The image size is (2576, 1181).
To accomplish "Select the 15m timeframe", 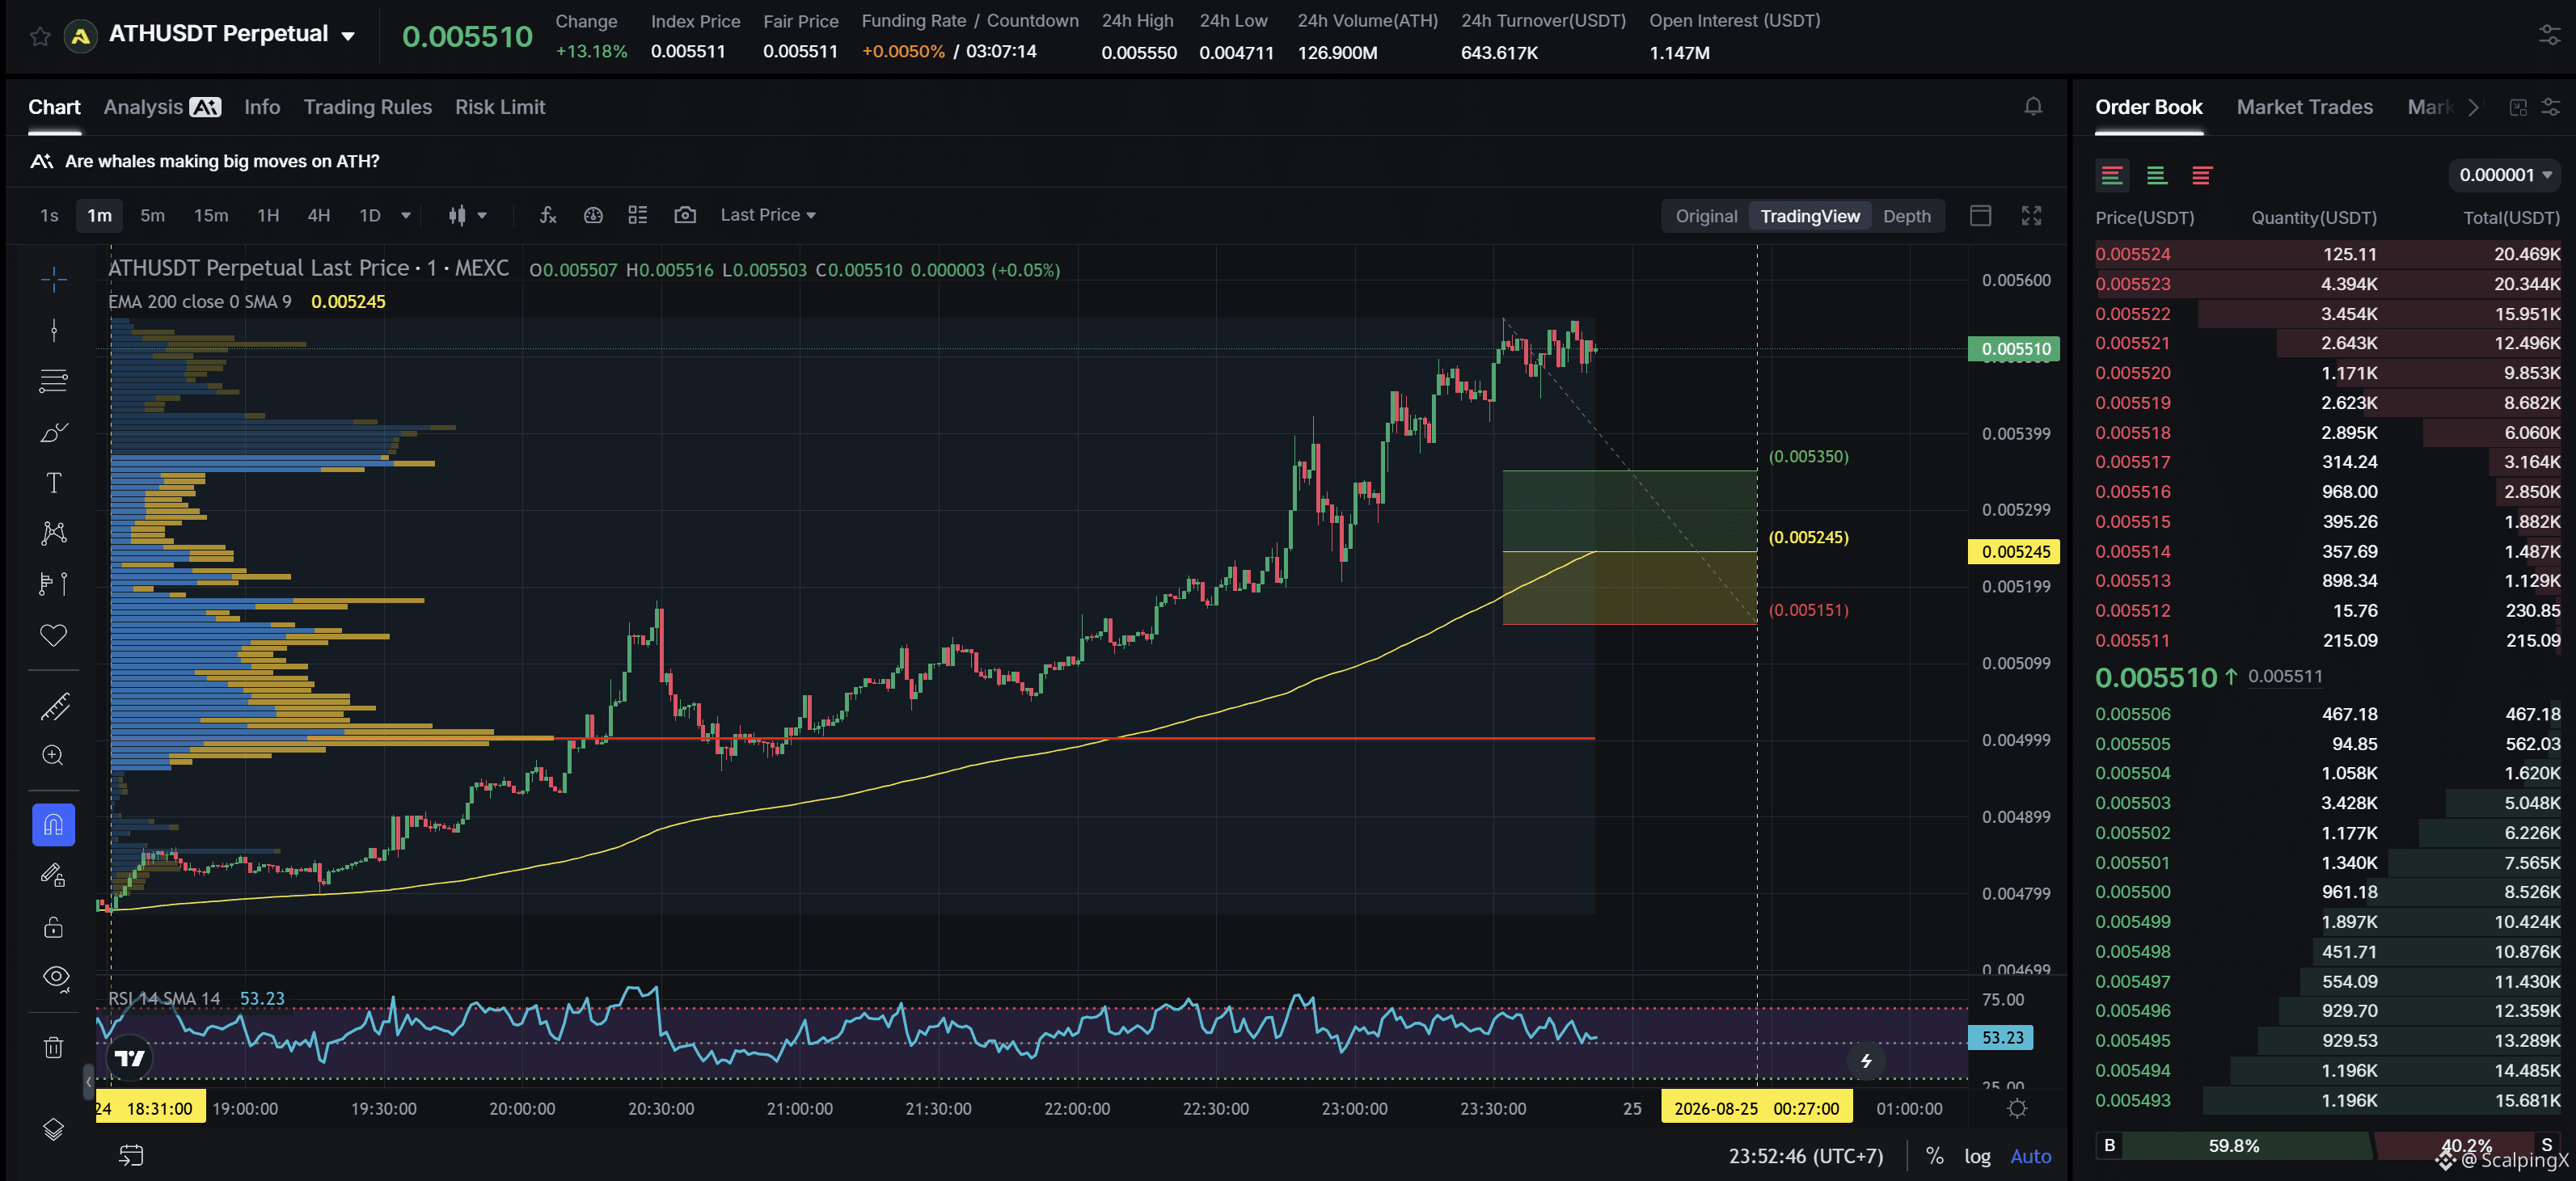I will click(x=211, y=215).
